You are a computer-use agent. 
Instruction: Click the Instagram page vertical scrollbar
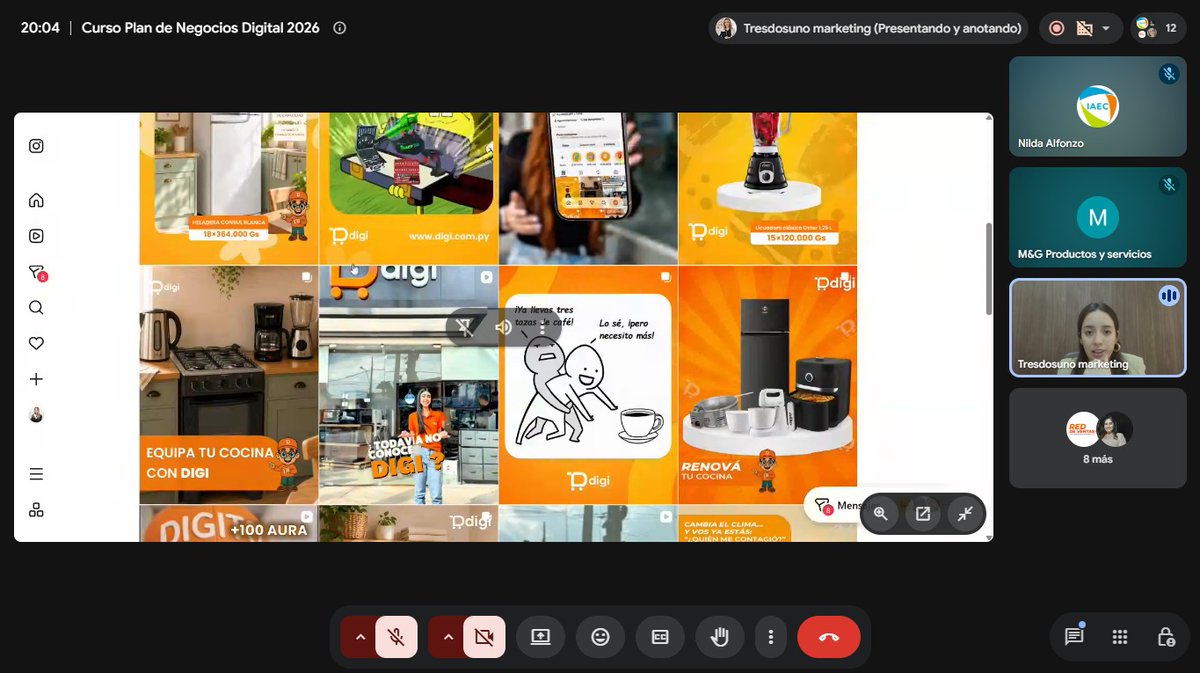(x=989, y=268)
